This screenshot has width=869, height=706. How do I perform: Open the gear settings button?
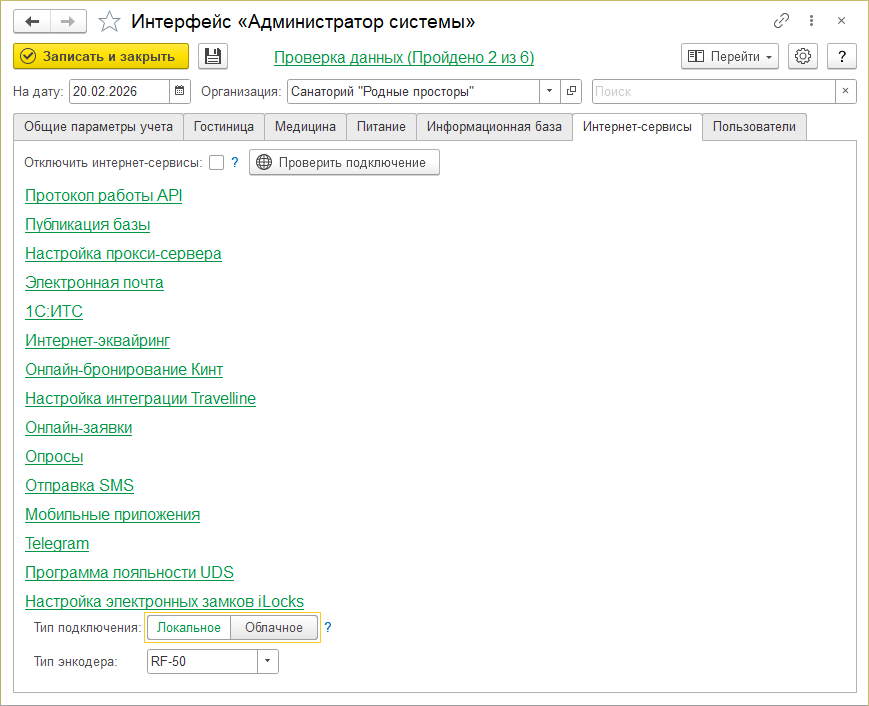803,57
